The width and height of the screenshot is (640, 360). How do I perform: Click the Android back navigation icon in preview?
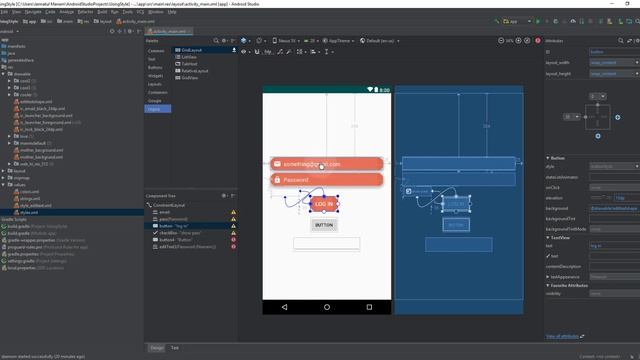click(284, 307)
